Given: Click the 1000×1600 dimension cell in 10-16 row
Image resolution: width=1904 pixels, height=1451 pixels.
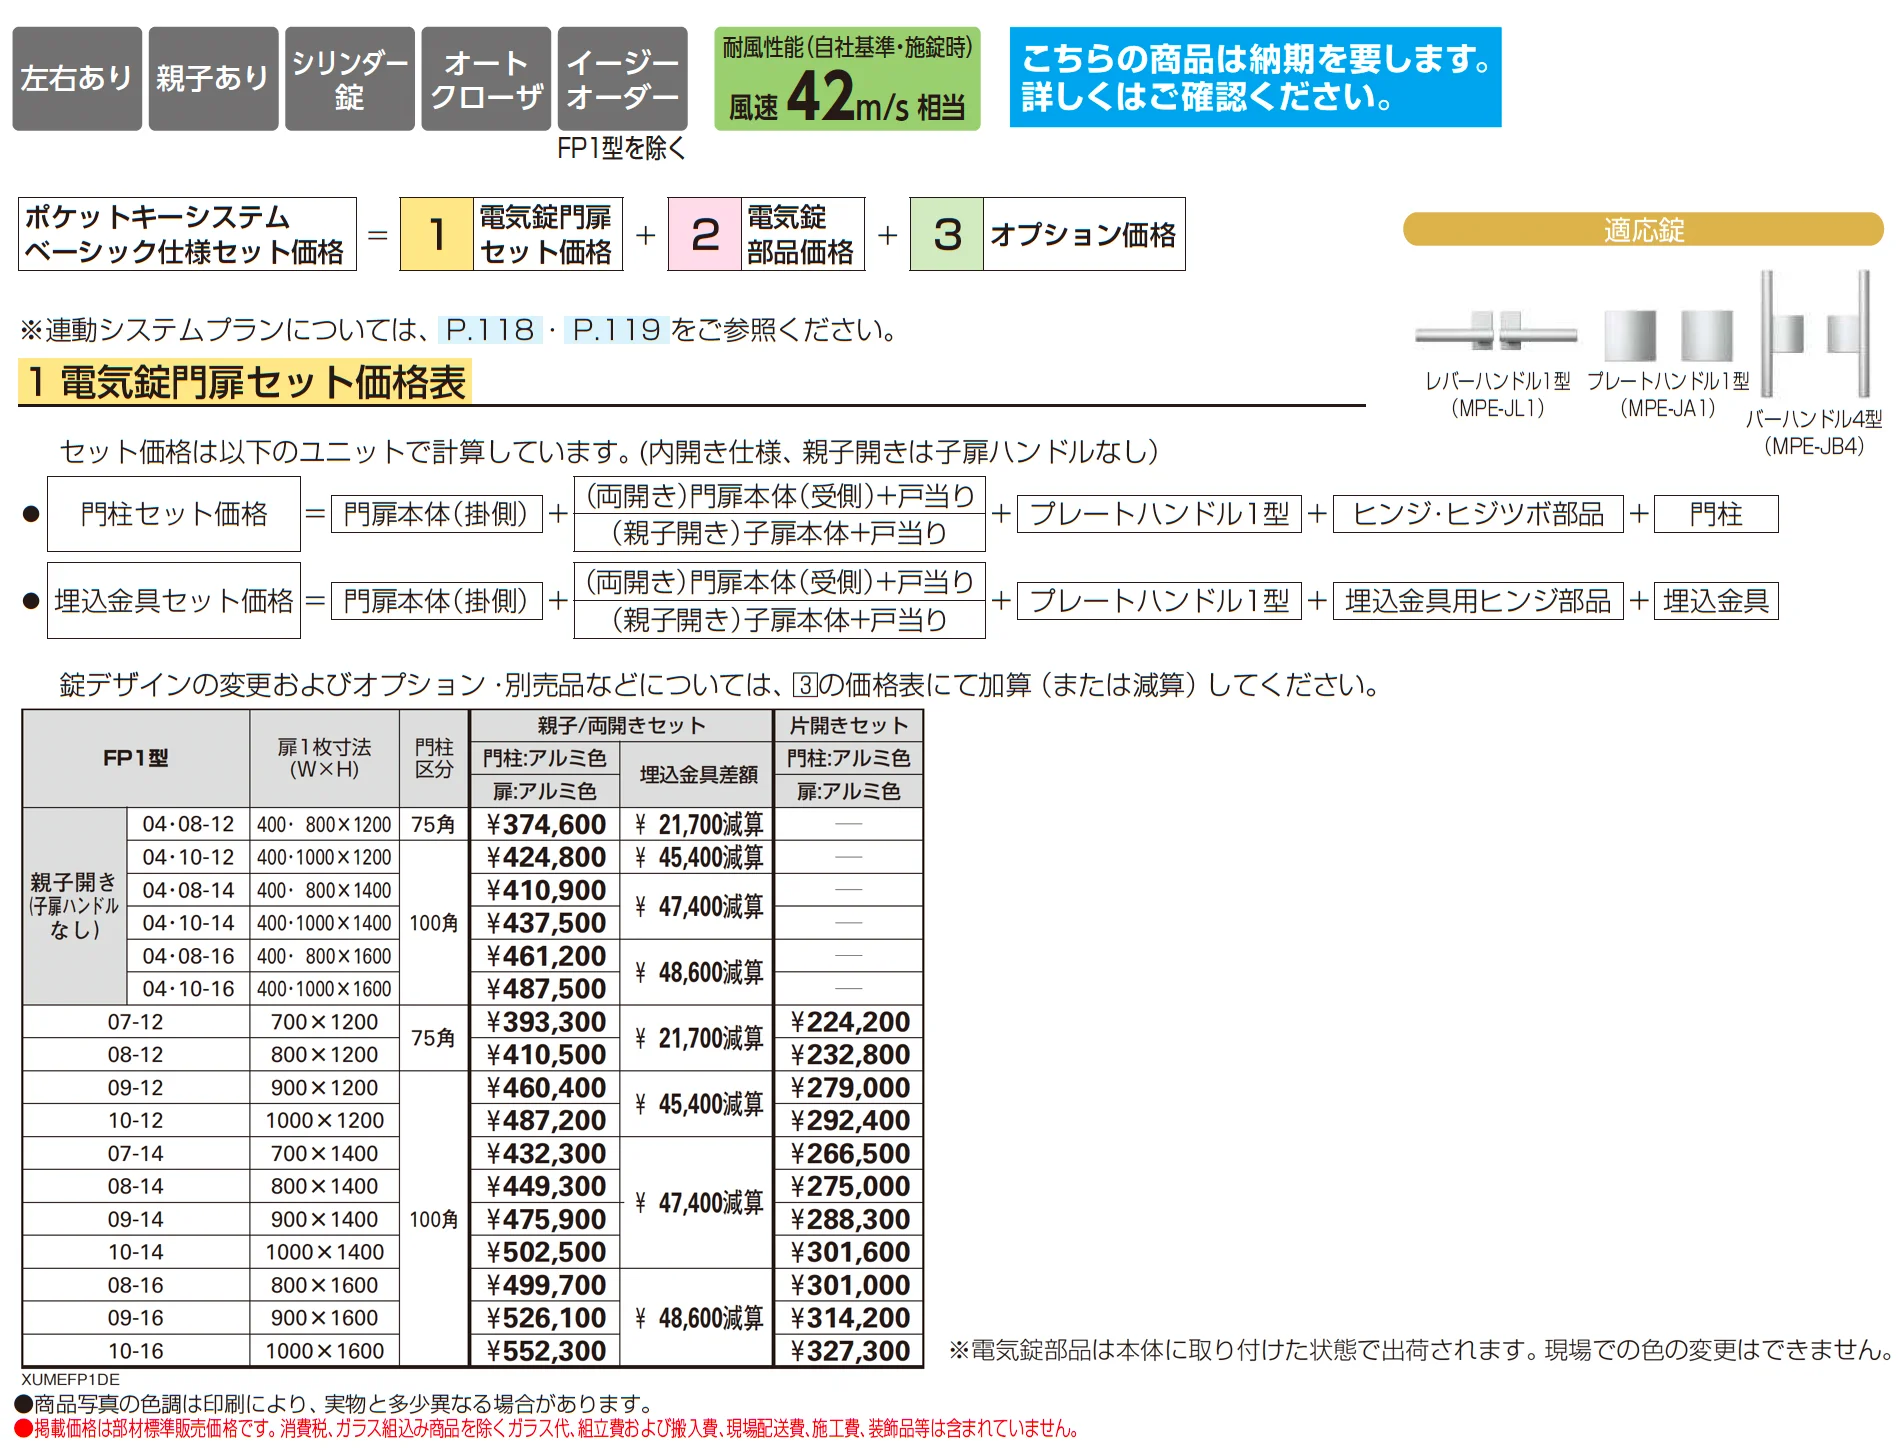Looking at the screenshot, I should [324, 1351].
